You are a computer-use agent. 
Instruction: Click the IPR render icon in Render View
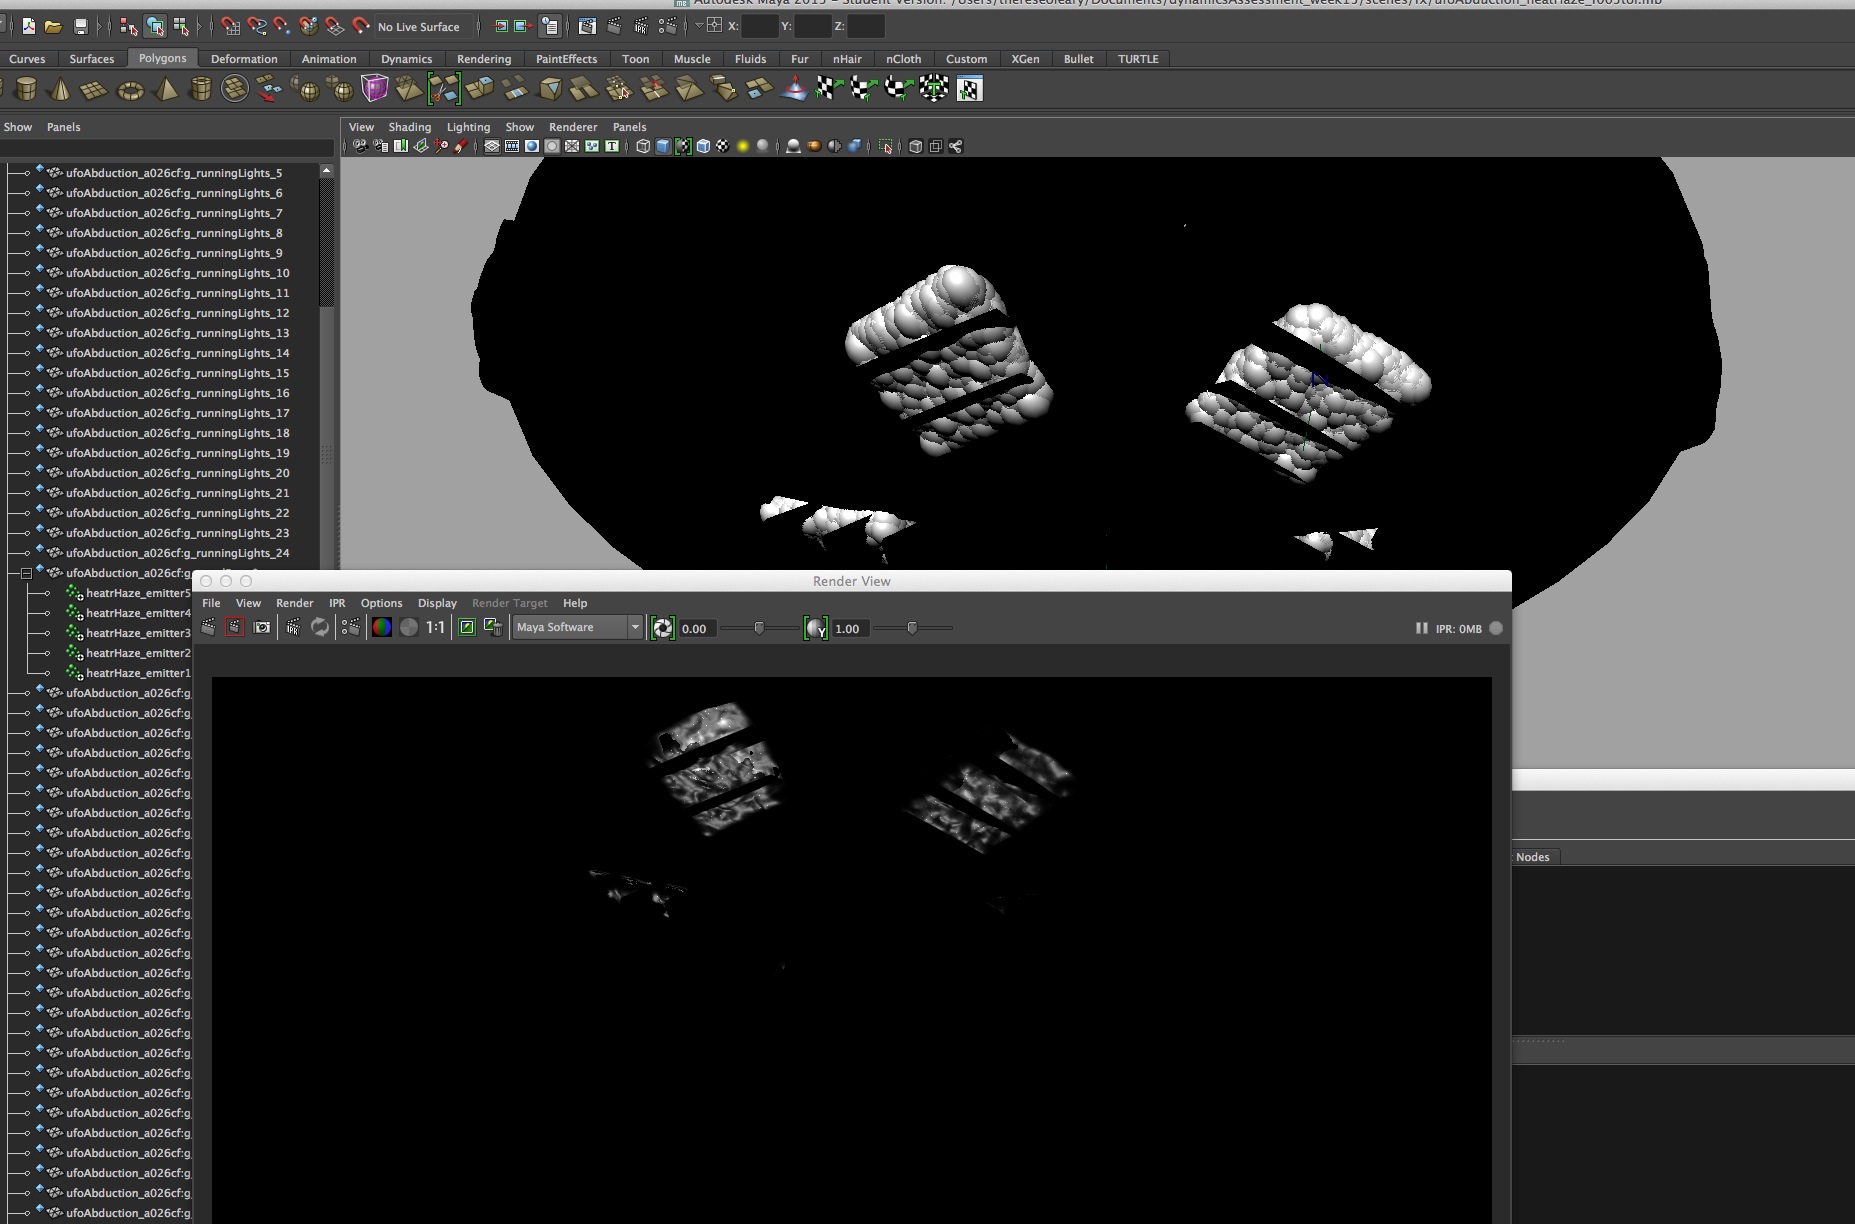[x=293, y=628]
